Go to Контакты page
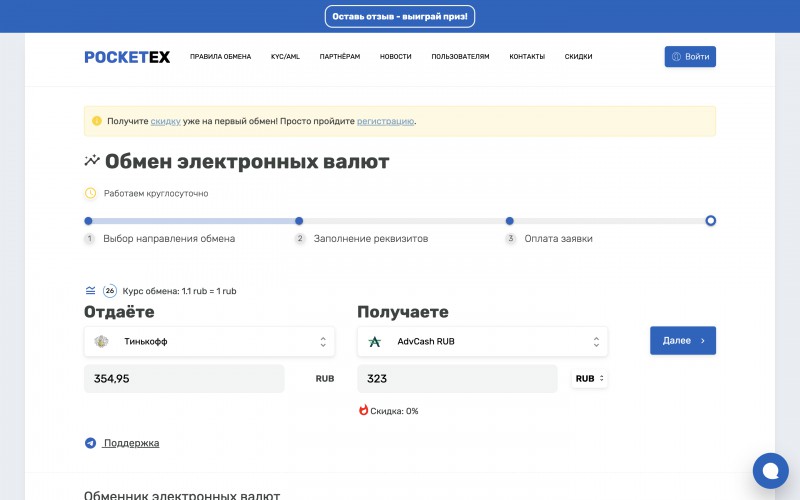800x500 pixels. [x=527, y=57]
